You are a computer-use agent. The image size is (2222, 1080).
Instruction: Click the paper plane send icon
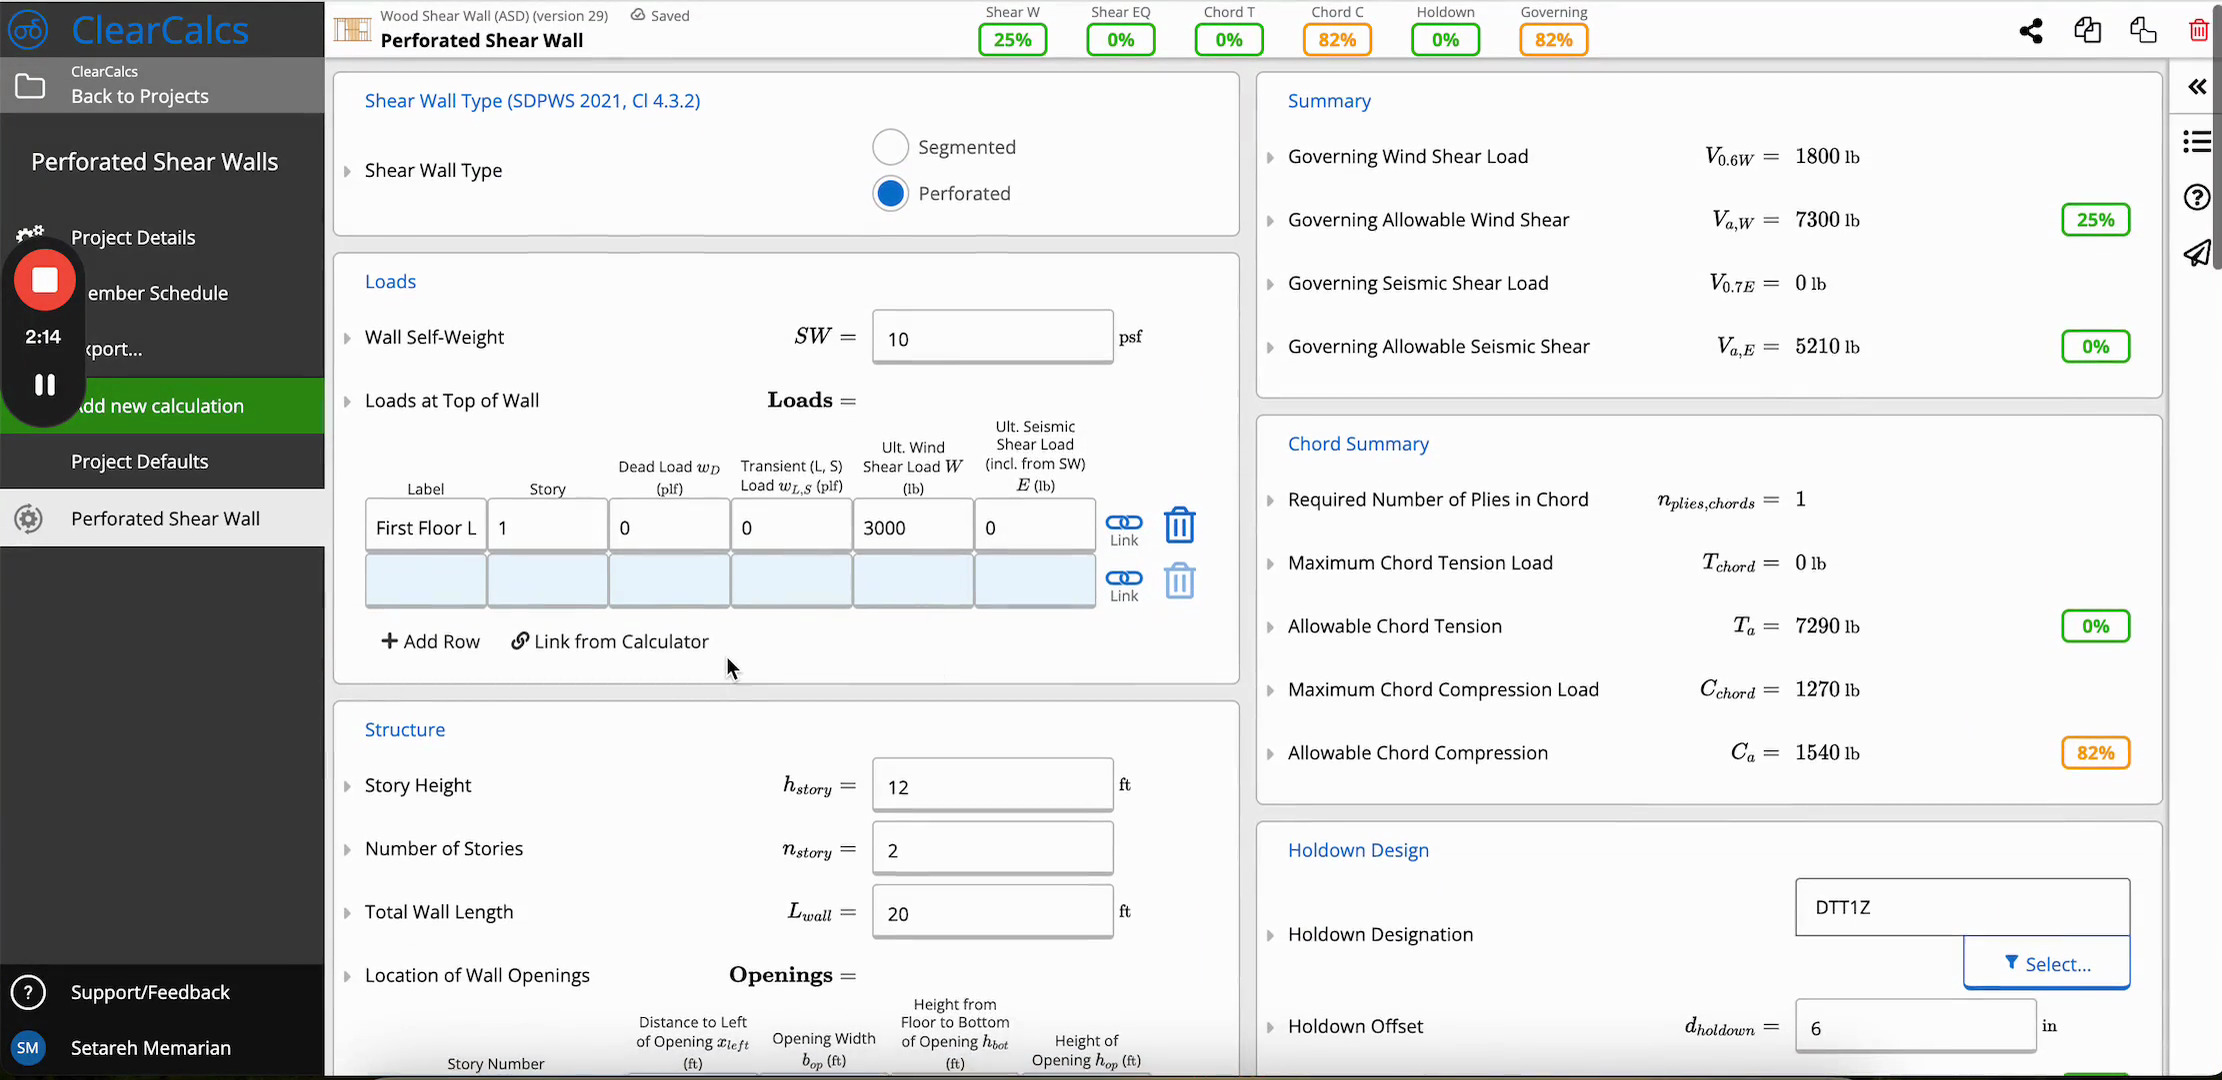click(2197, 253)
